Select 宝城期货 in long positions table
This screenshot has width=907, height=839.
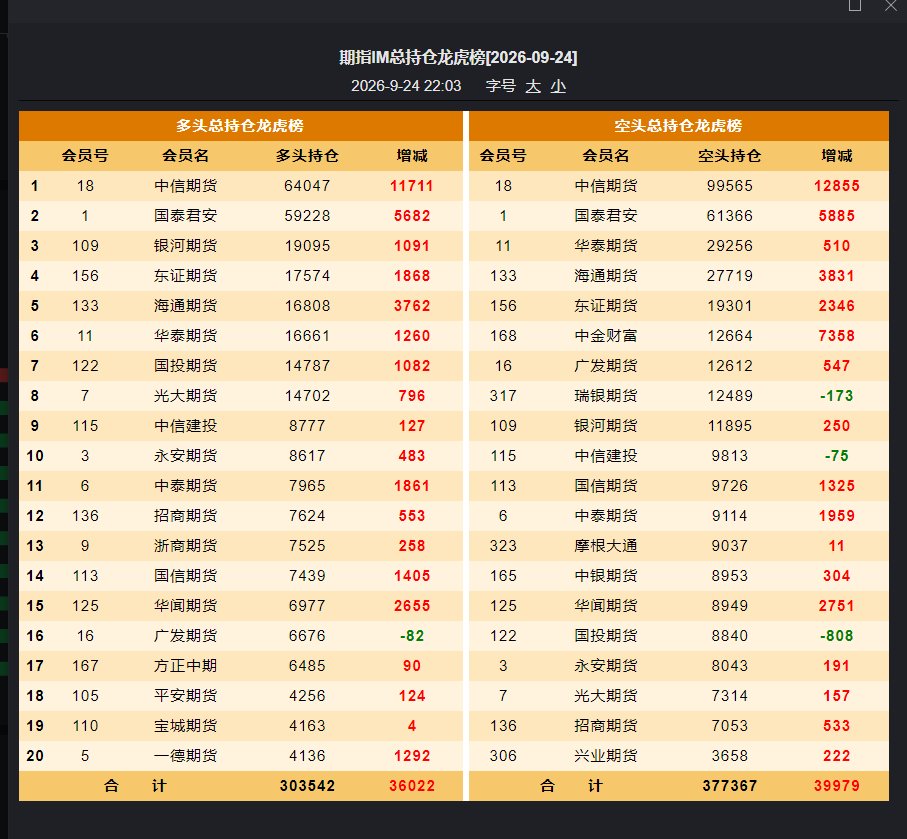pos(186,726)
